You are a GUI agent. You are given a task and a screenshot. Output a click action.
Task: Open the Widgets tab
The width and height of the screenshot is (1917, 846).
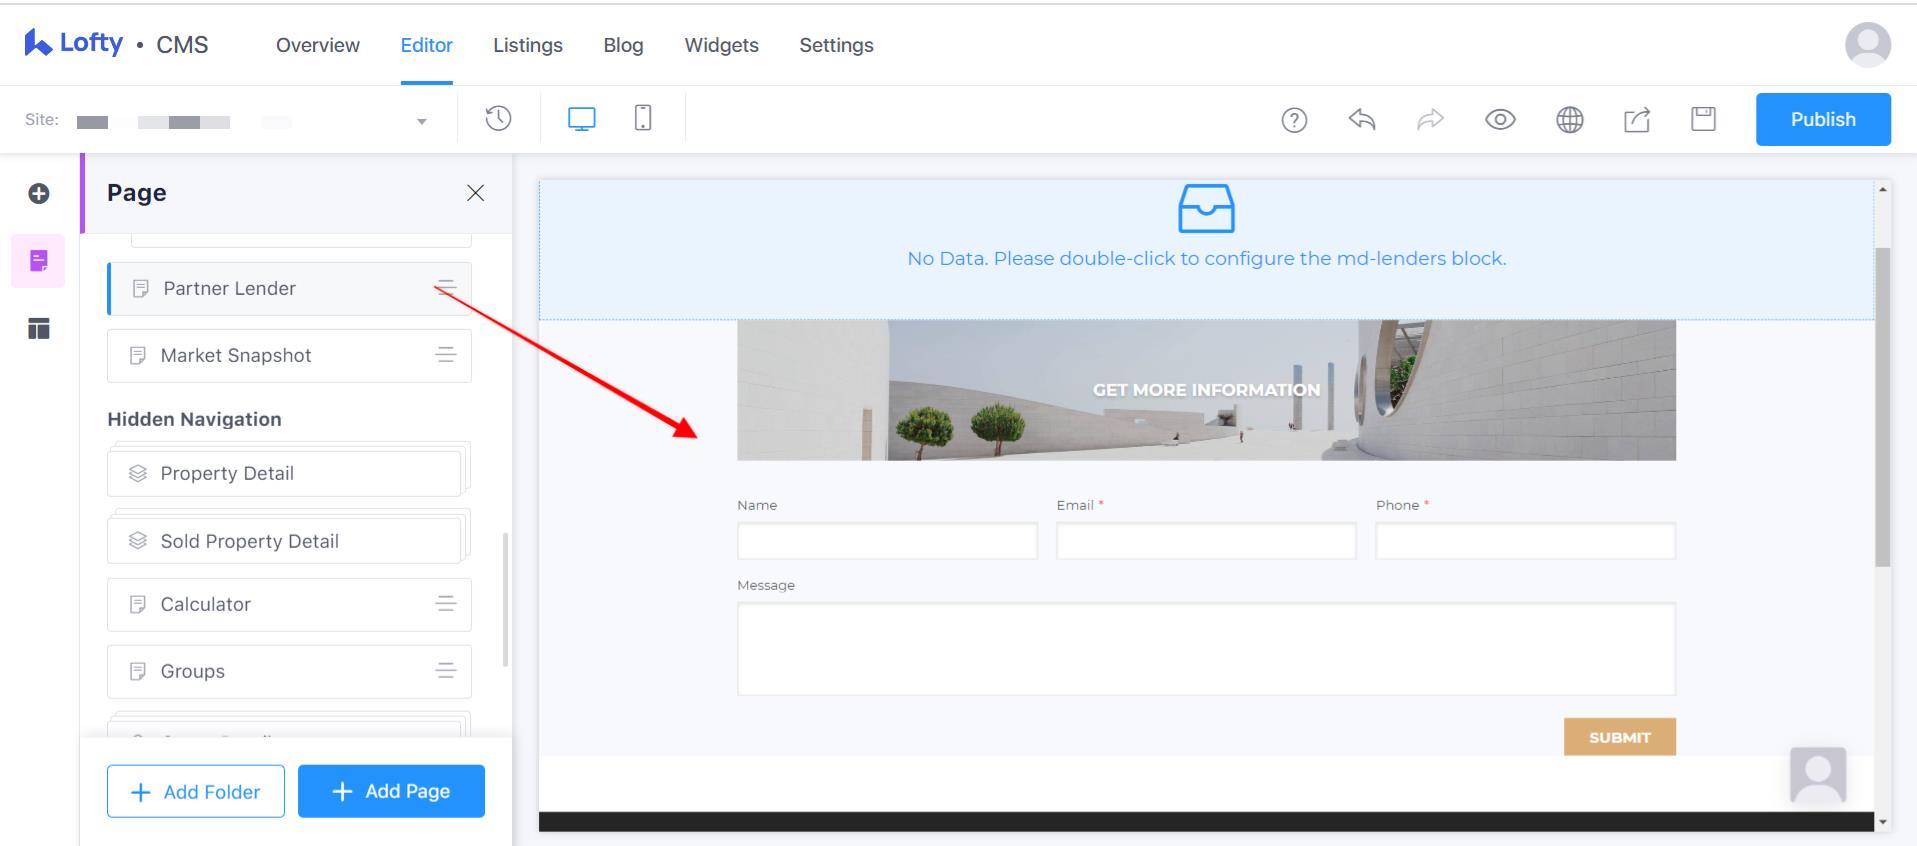click(x=721, y=45)
